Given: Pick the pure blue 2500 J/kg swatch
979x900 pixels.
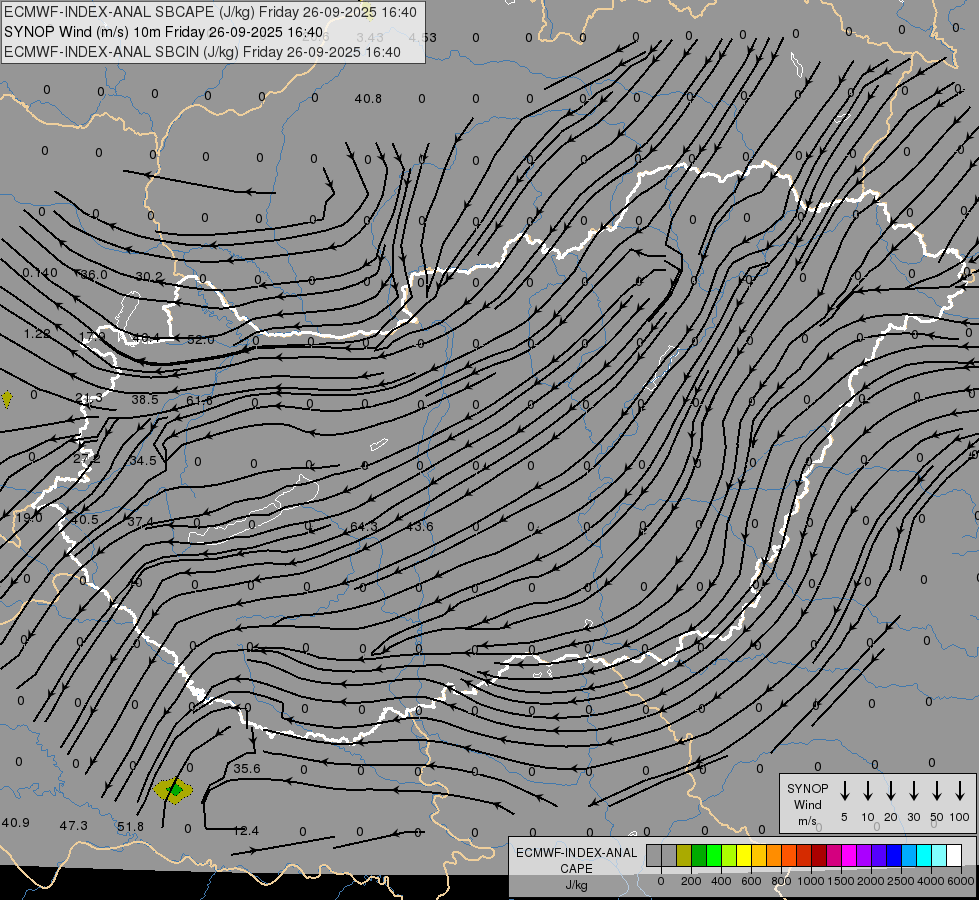Looking at the screenshot, I should coord(894,855).
